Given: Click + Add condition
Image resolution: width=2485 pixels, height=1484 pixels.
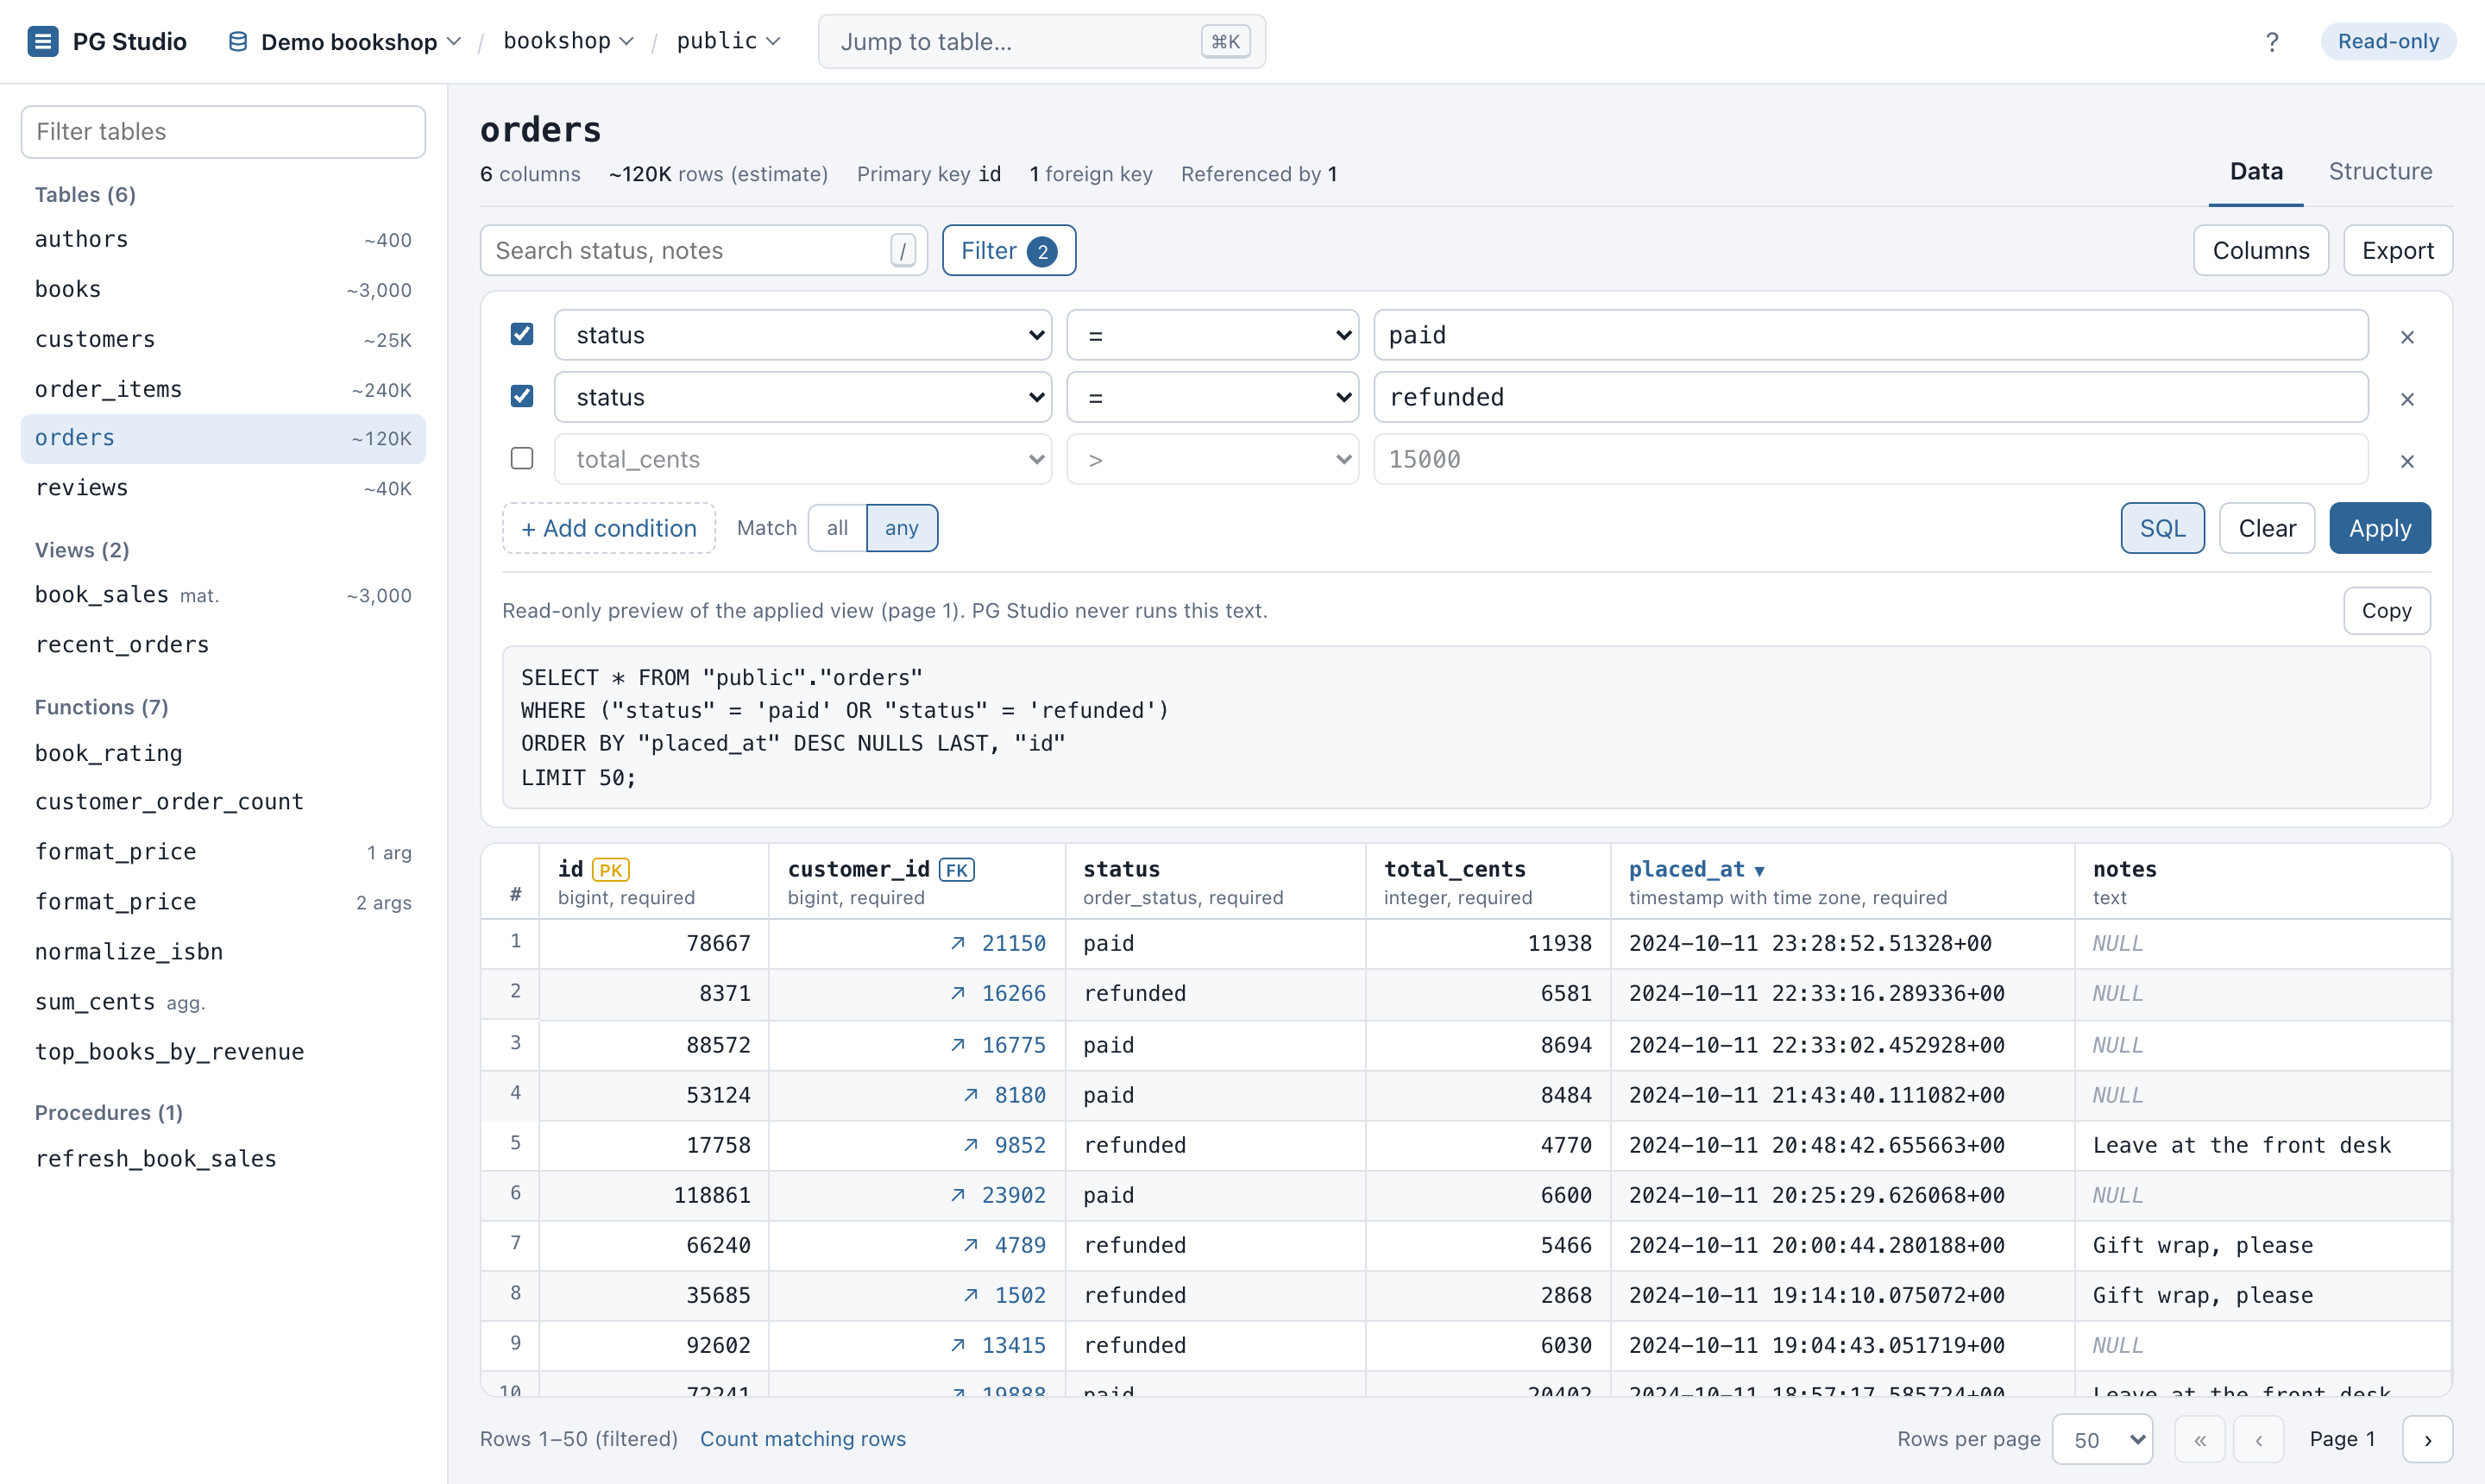Looking at the screenshot, I should tap(609, 528).
